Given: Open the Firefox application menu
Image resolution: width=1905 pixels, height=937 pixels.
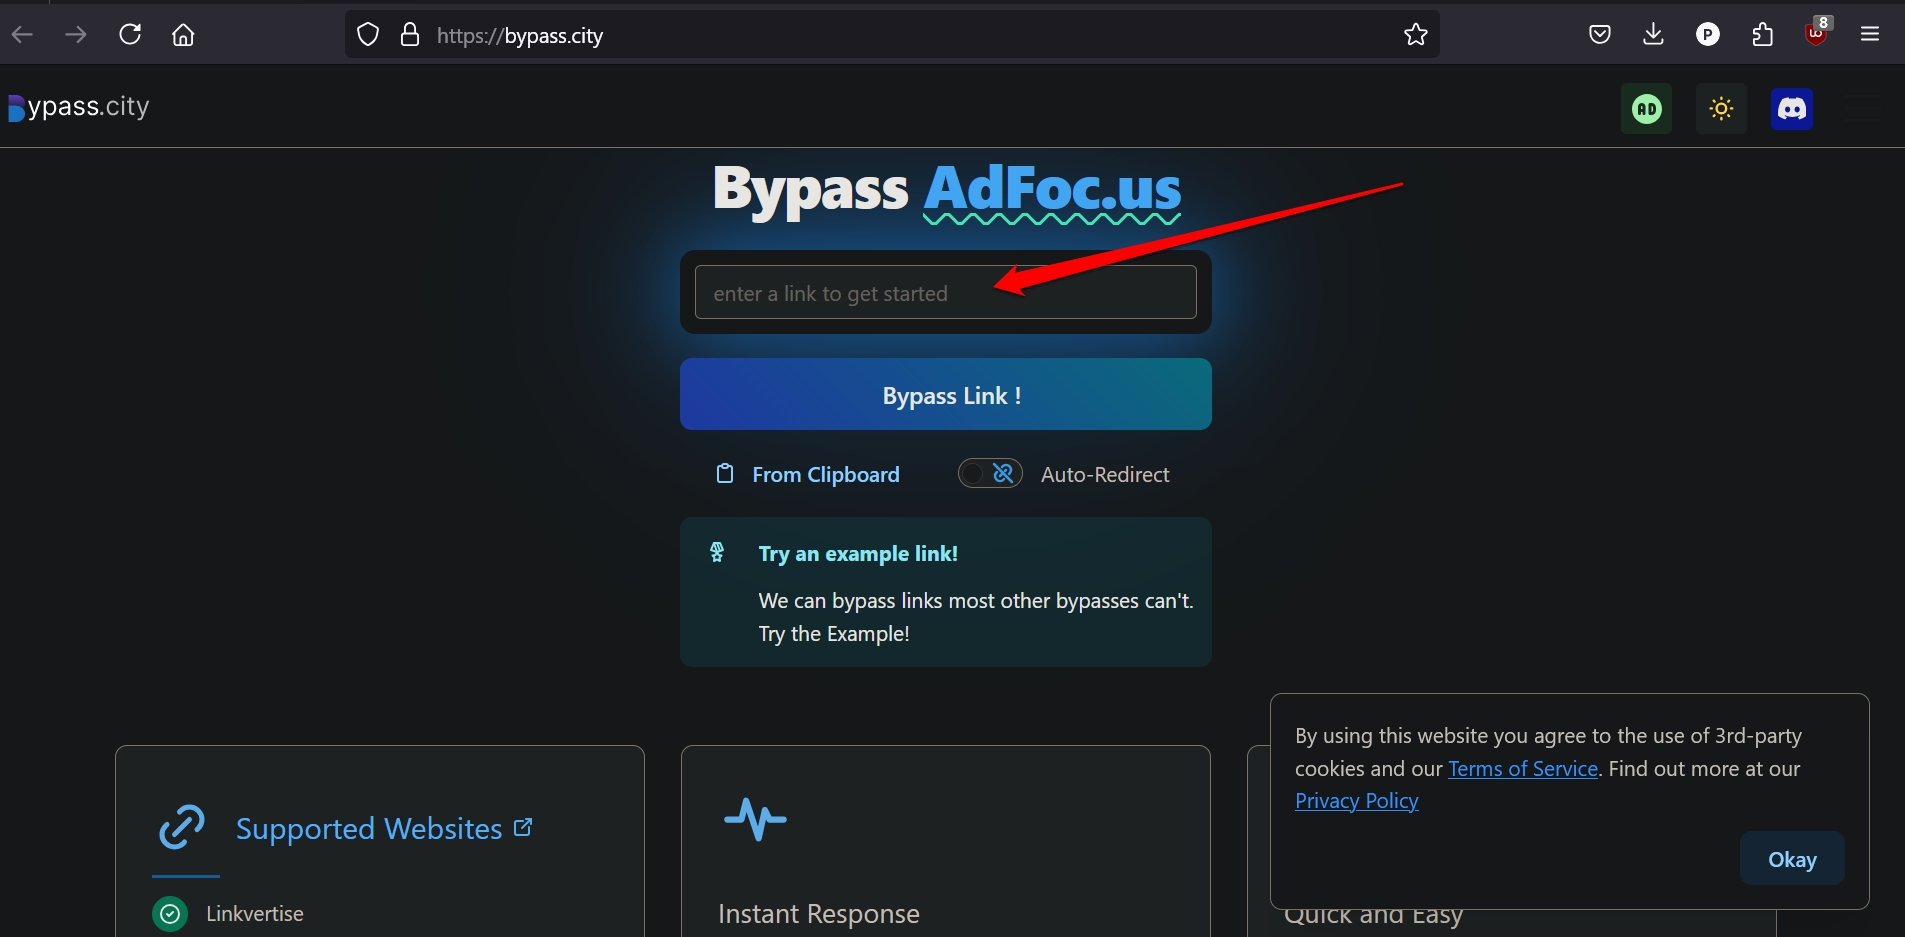Looking at the screenshot, I should 1871,34.
